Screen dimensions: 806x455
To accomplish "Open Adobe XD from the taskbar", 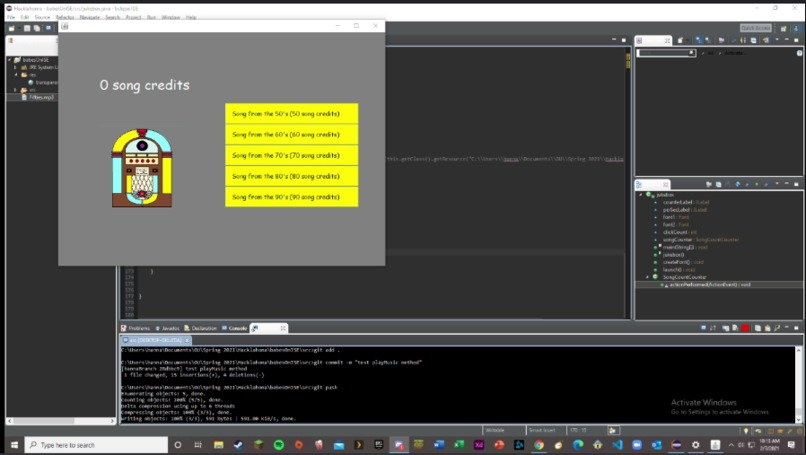I will [x=479, y=445].
